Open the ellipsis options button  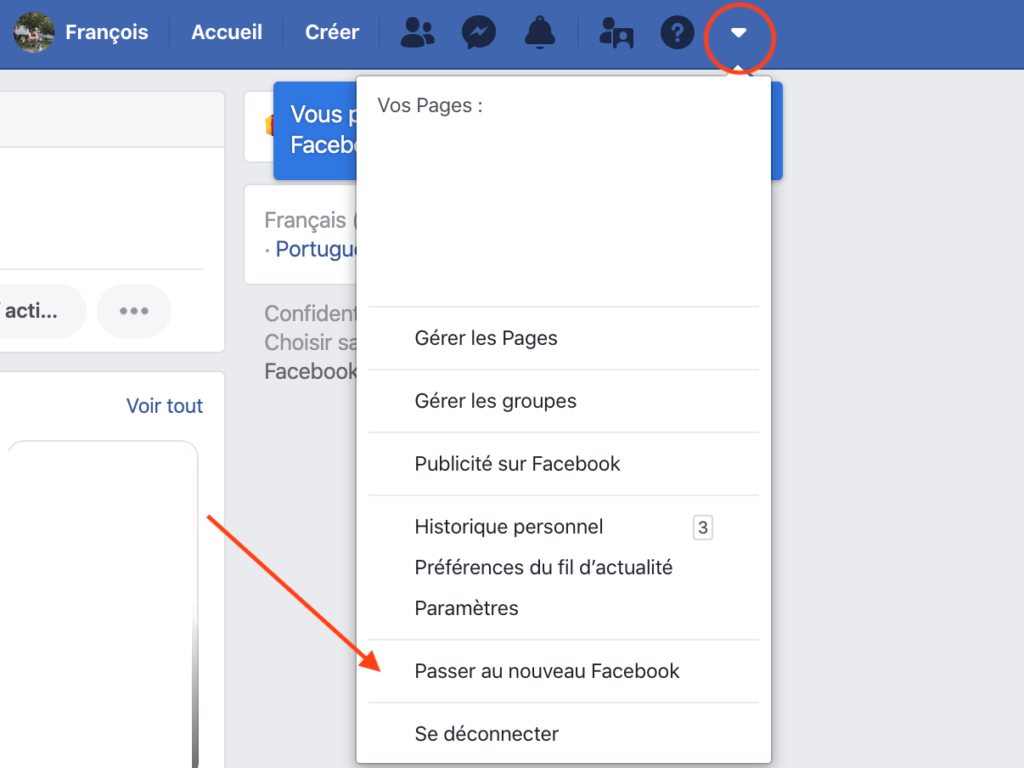click(134, 311)
